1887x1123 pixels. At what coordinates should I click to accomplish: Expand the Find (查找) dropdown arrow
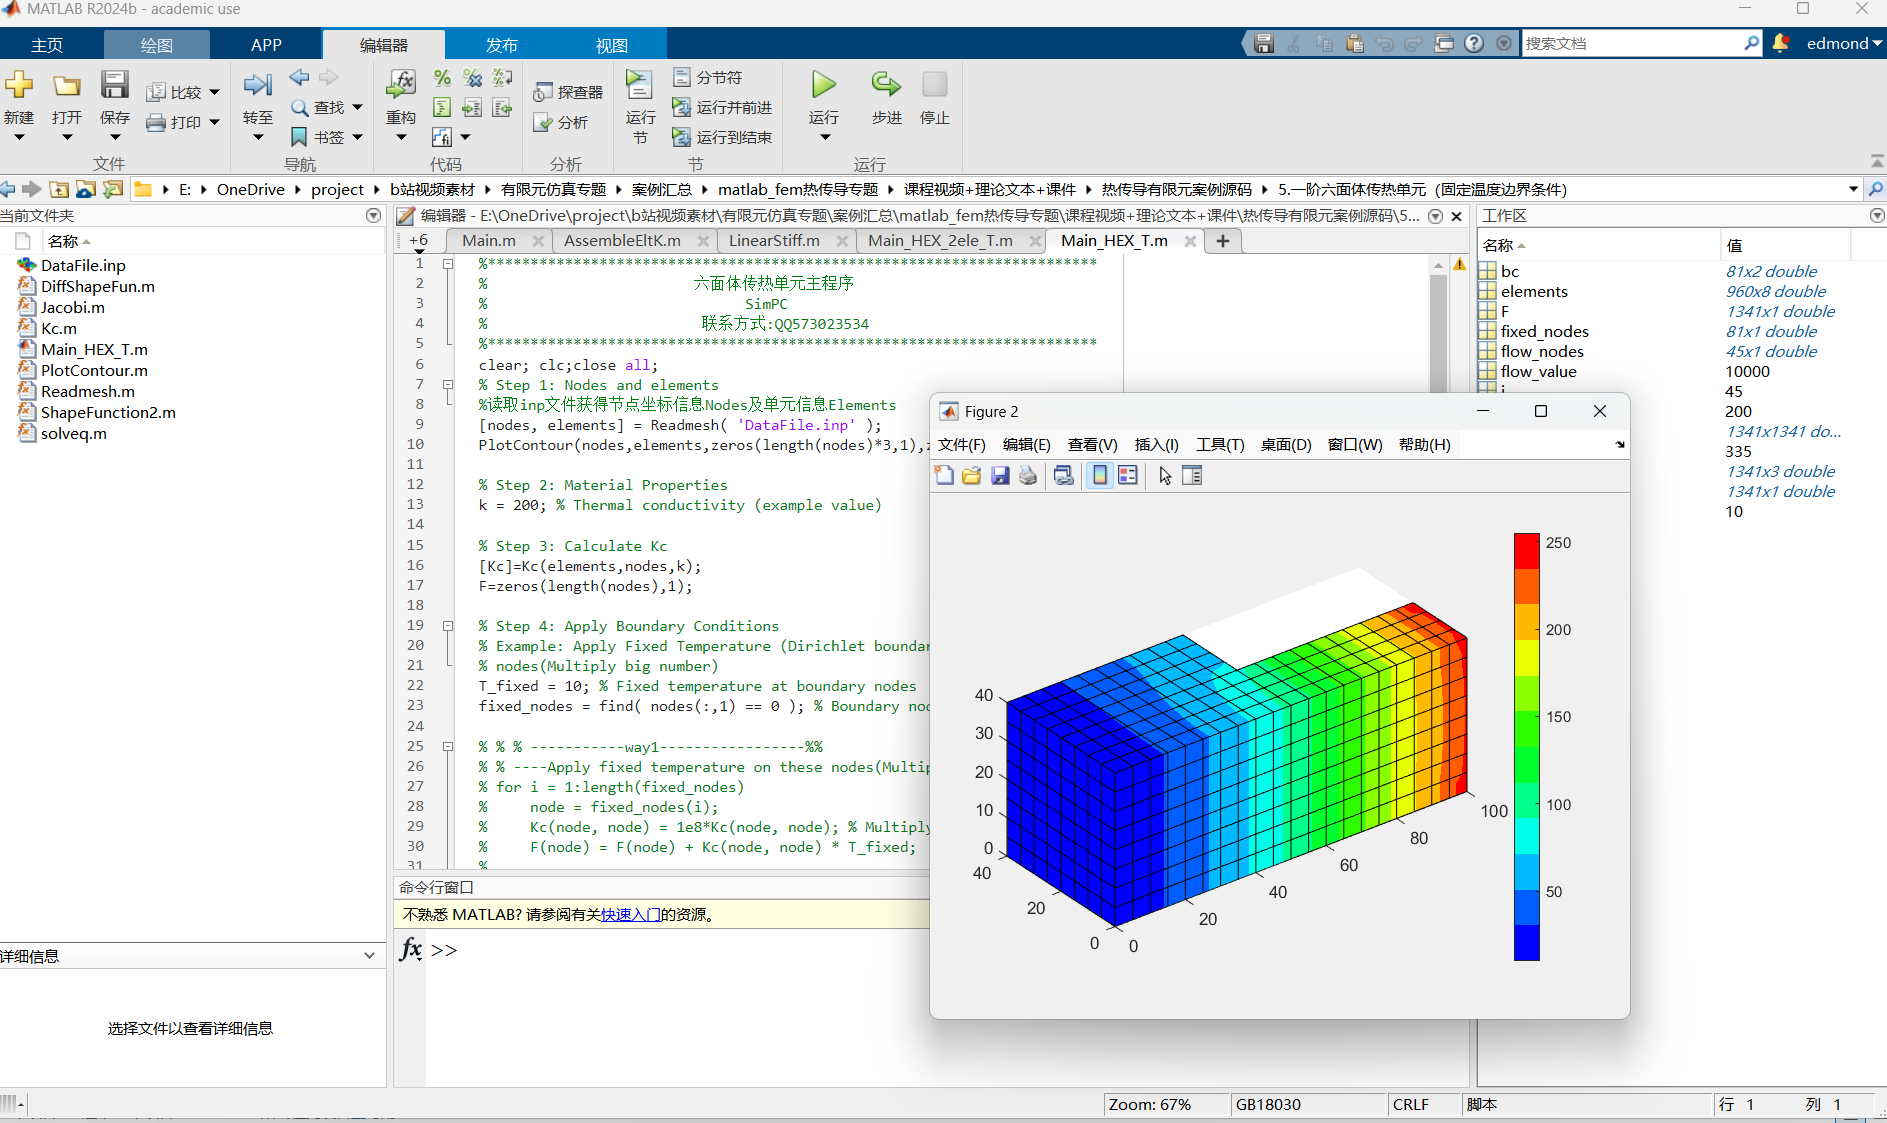click(x=357, y=108)
